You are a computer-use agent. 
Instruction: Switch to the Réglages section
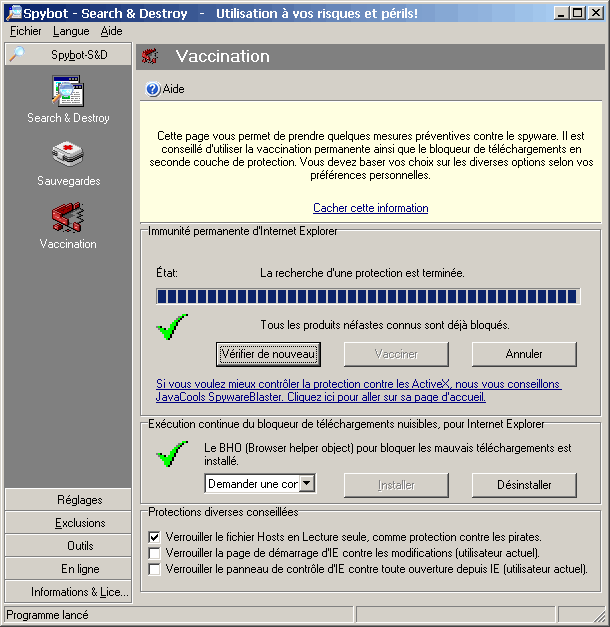coord(68,500)
